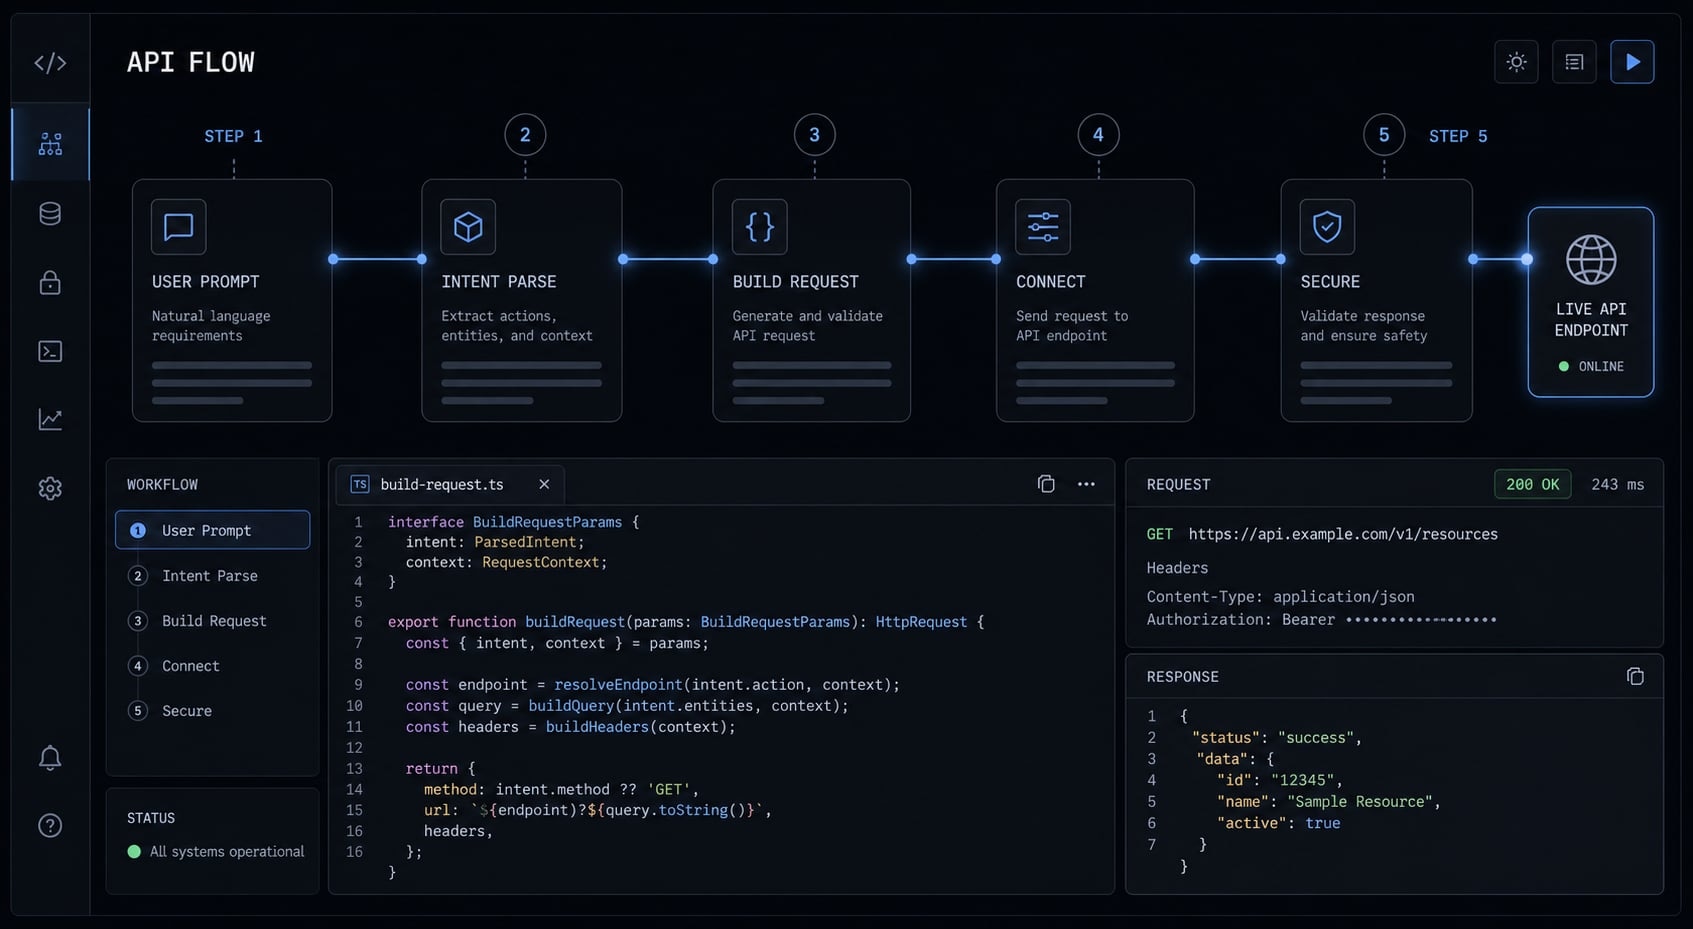Screen dimensions: 1693x929
Task: Click the Headers label in Request panel
Action: (x=1177, y=568)
